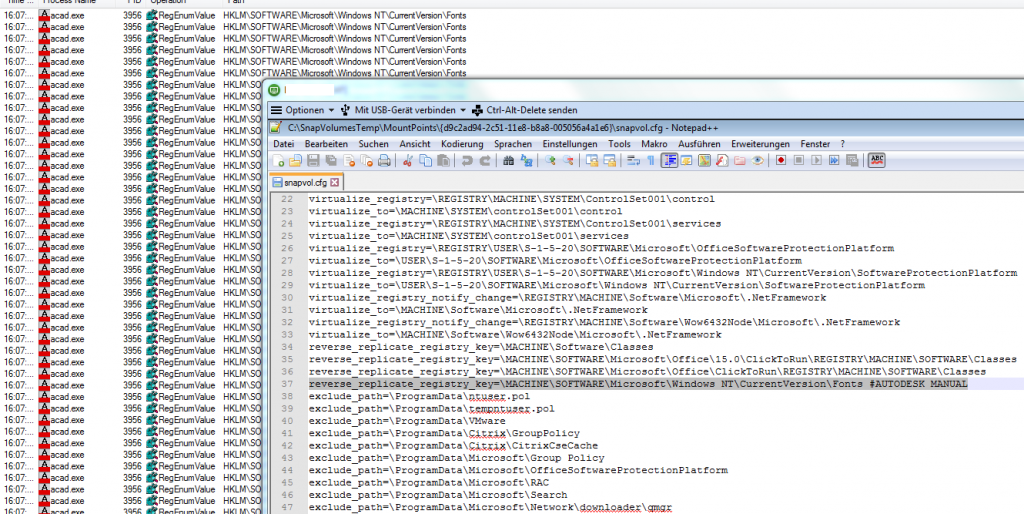The width and height of the screenshot is (1024, 514).
Task: Zoom out using magnifier minus icon
Action: (568, 161)
